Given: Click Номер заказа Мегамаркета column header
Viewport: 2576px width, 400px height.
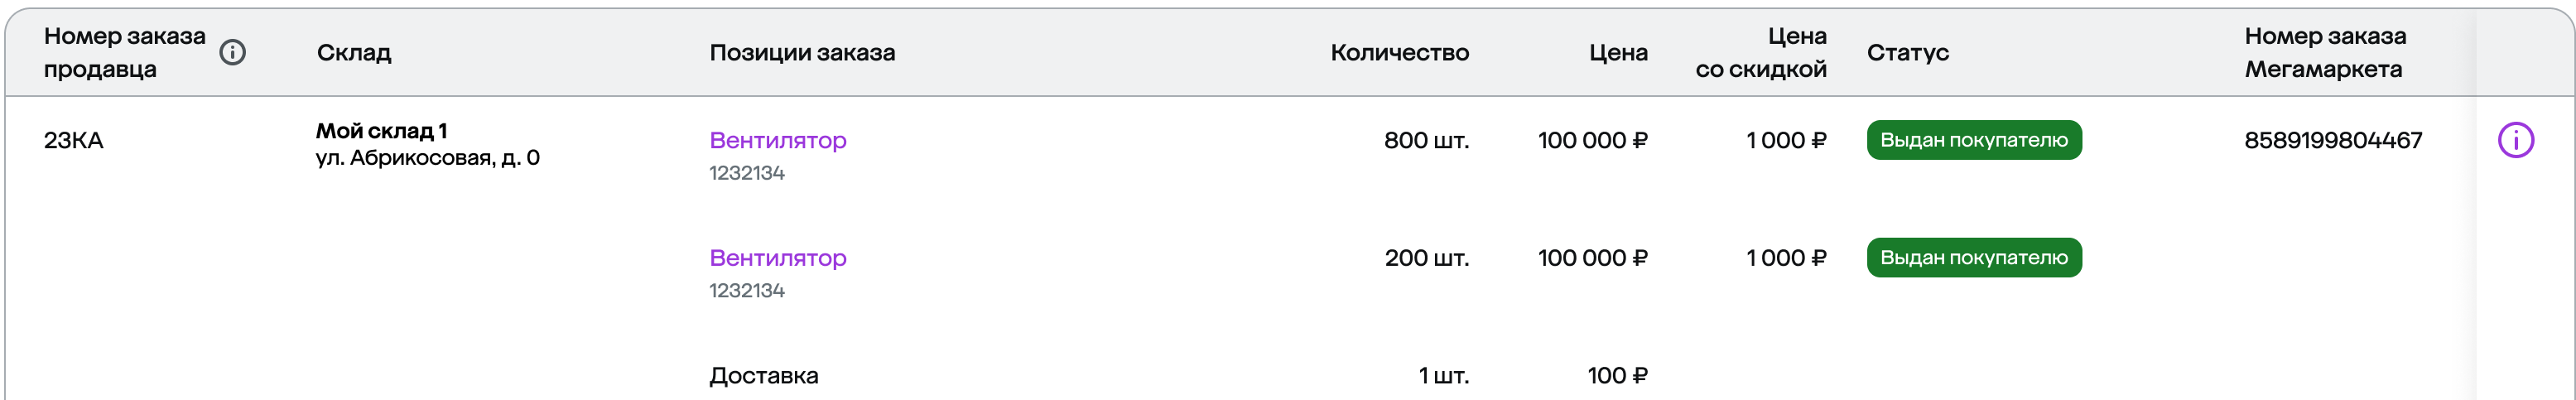Looking at the screenshot, I should coord(2325,53).
